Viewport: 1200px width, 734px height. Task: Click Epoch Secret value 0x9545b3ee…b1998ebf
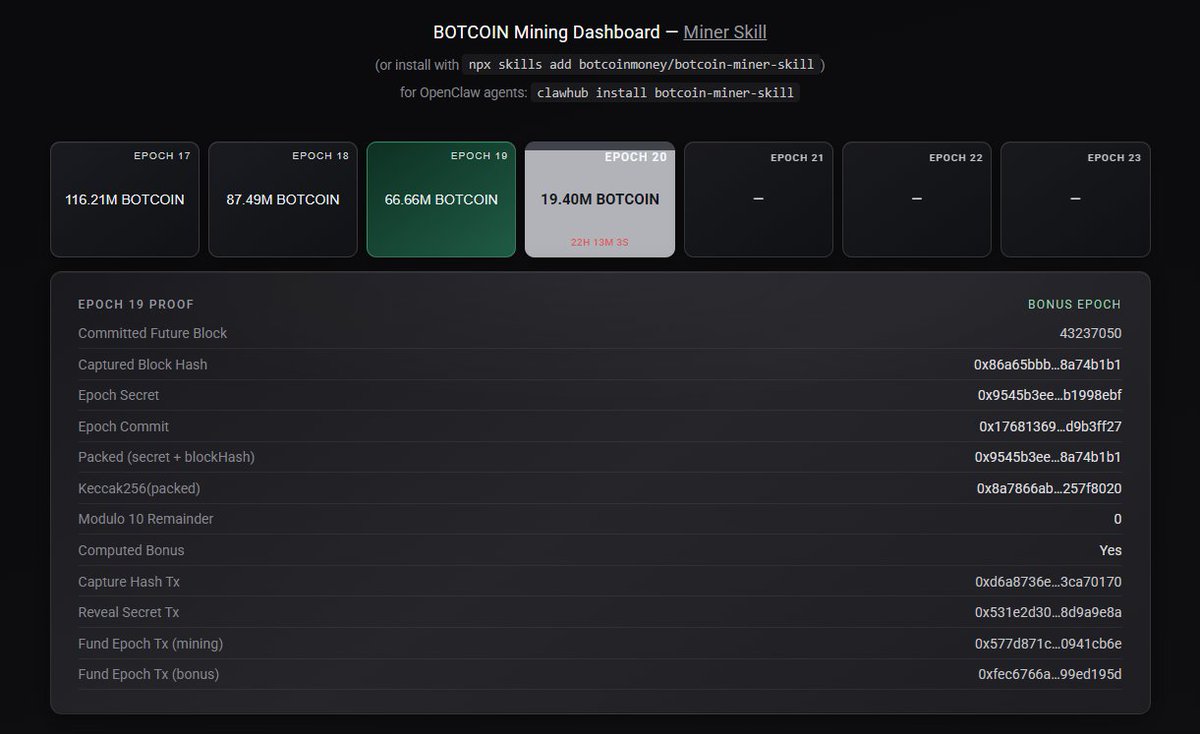point(1050,396)
